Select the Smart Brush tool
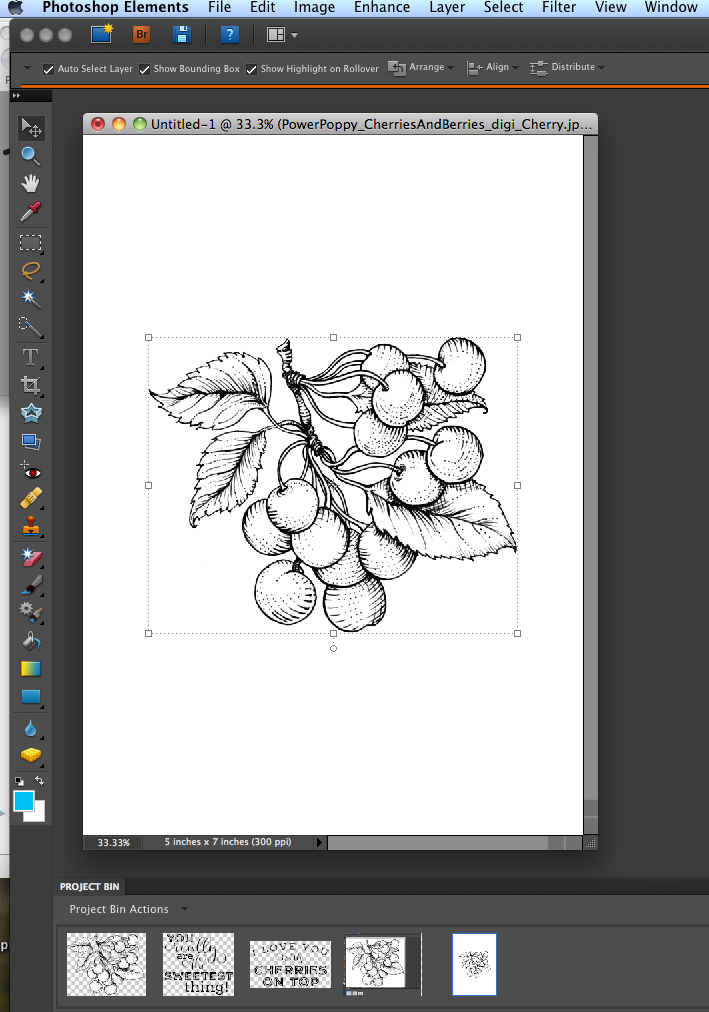709x1012 pixels. tap(30, 611)
